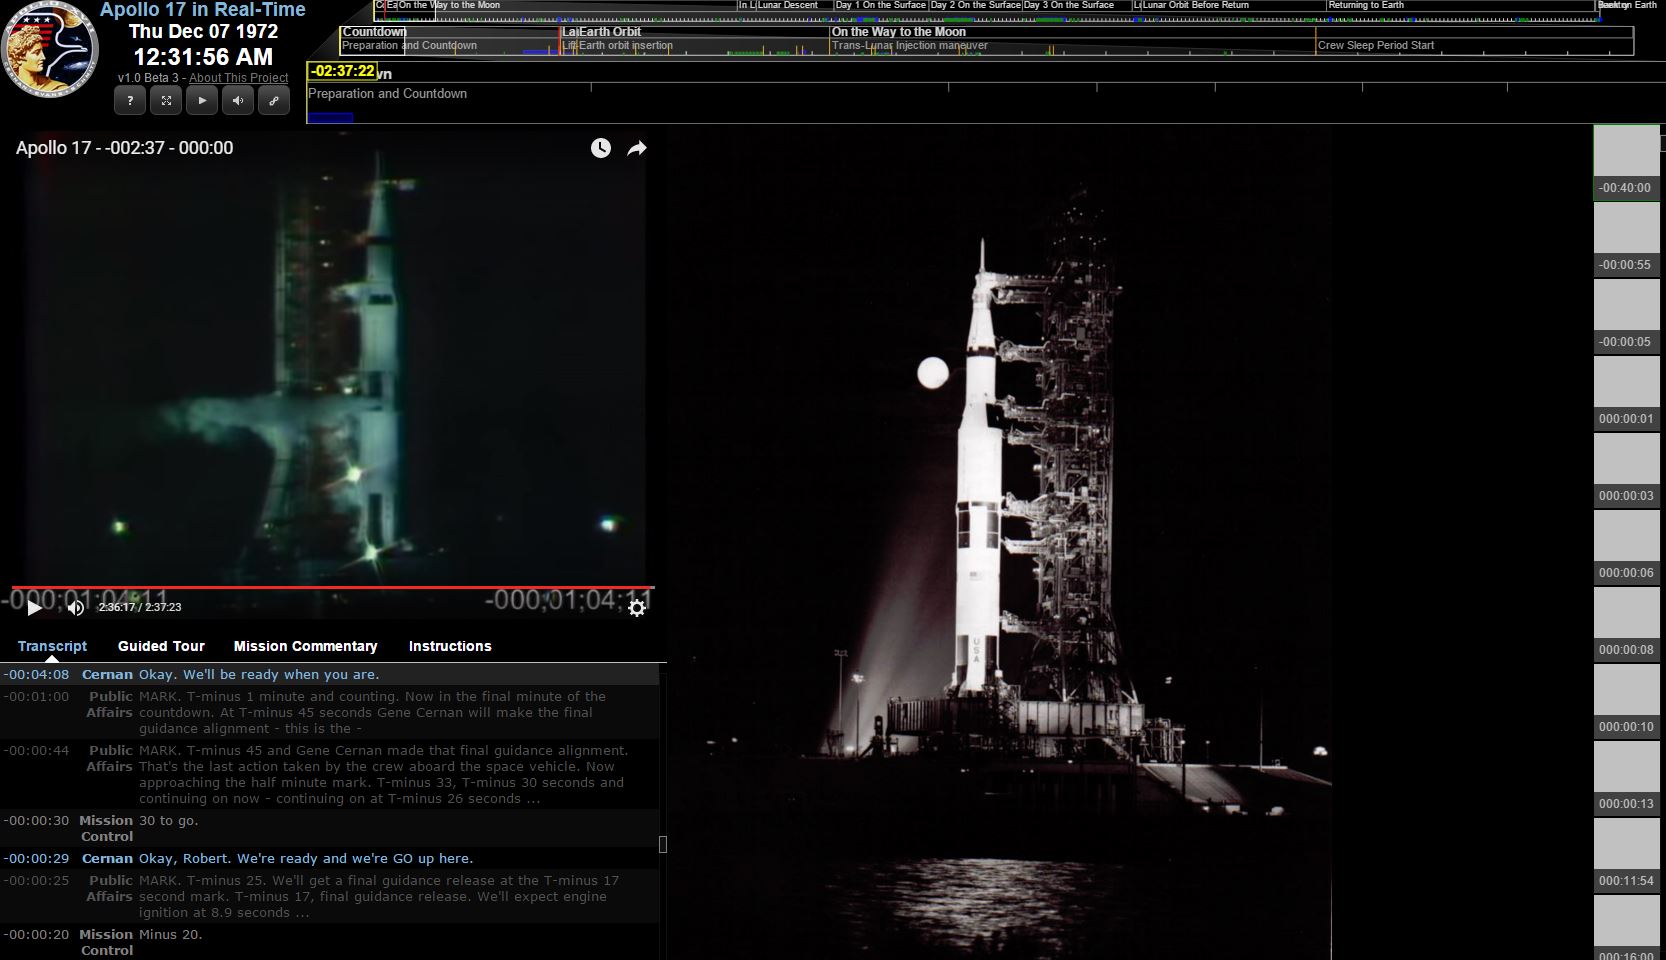
Task: Click the Apollo 17 mission patch logo
Action: coord(49,48)
